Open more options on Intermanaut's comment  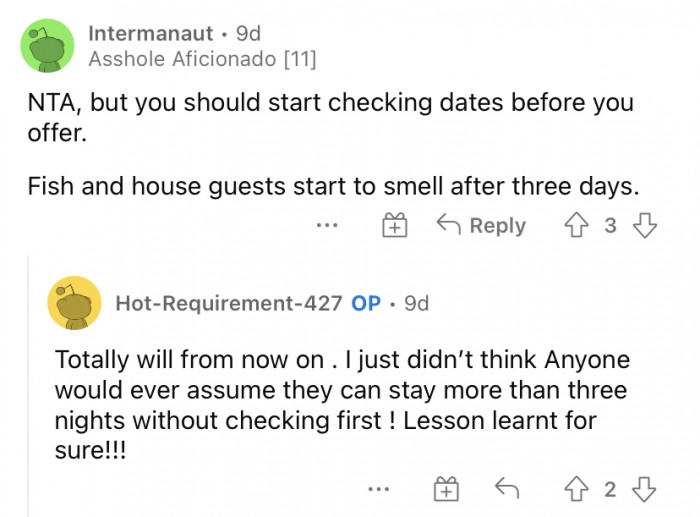point(327,226)
